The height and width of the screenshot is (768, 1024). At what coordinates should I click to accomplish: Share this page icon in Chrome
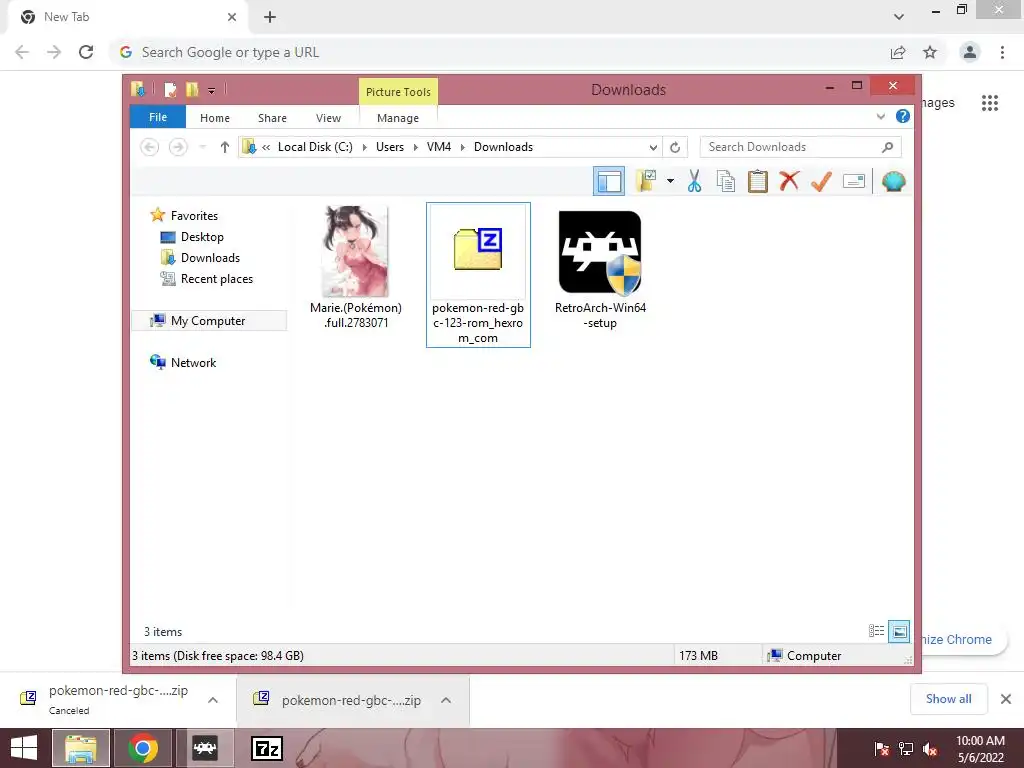(898, 52)
